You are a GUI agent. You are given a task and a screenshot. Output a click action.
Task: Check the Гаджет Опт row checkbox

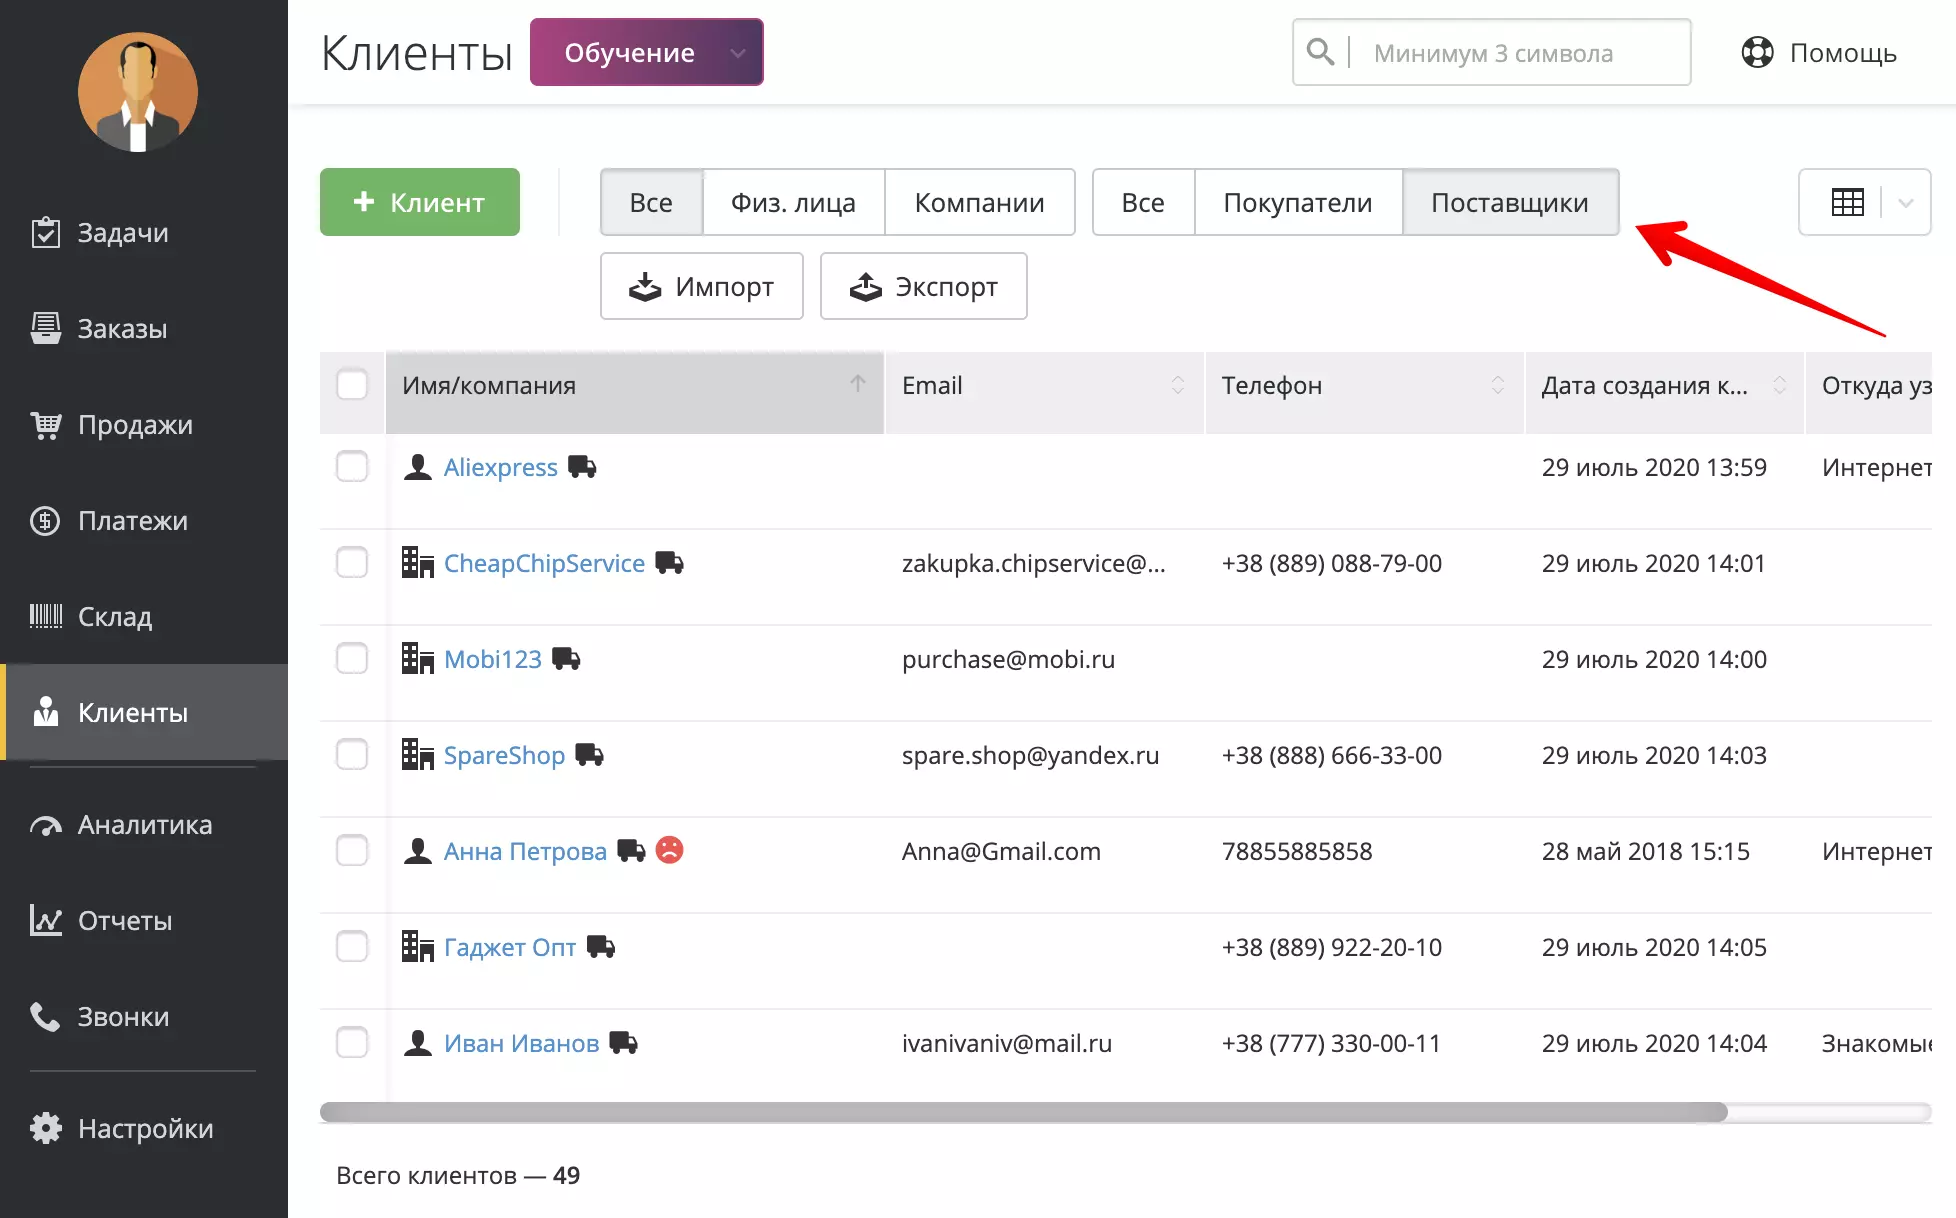[352, 946]
